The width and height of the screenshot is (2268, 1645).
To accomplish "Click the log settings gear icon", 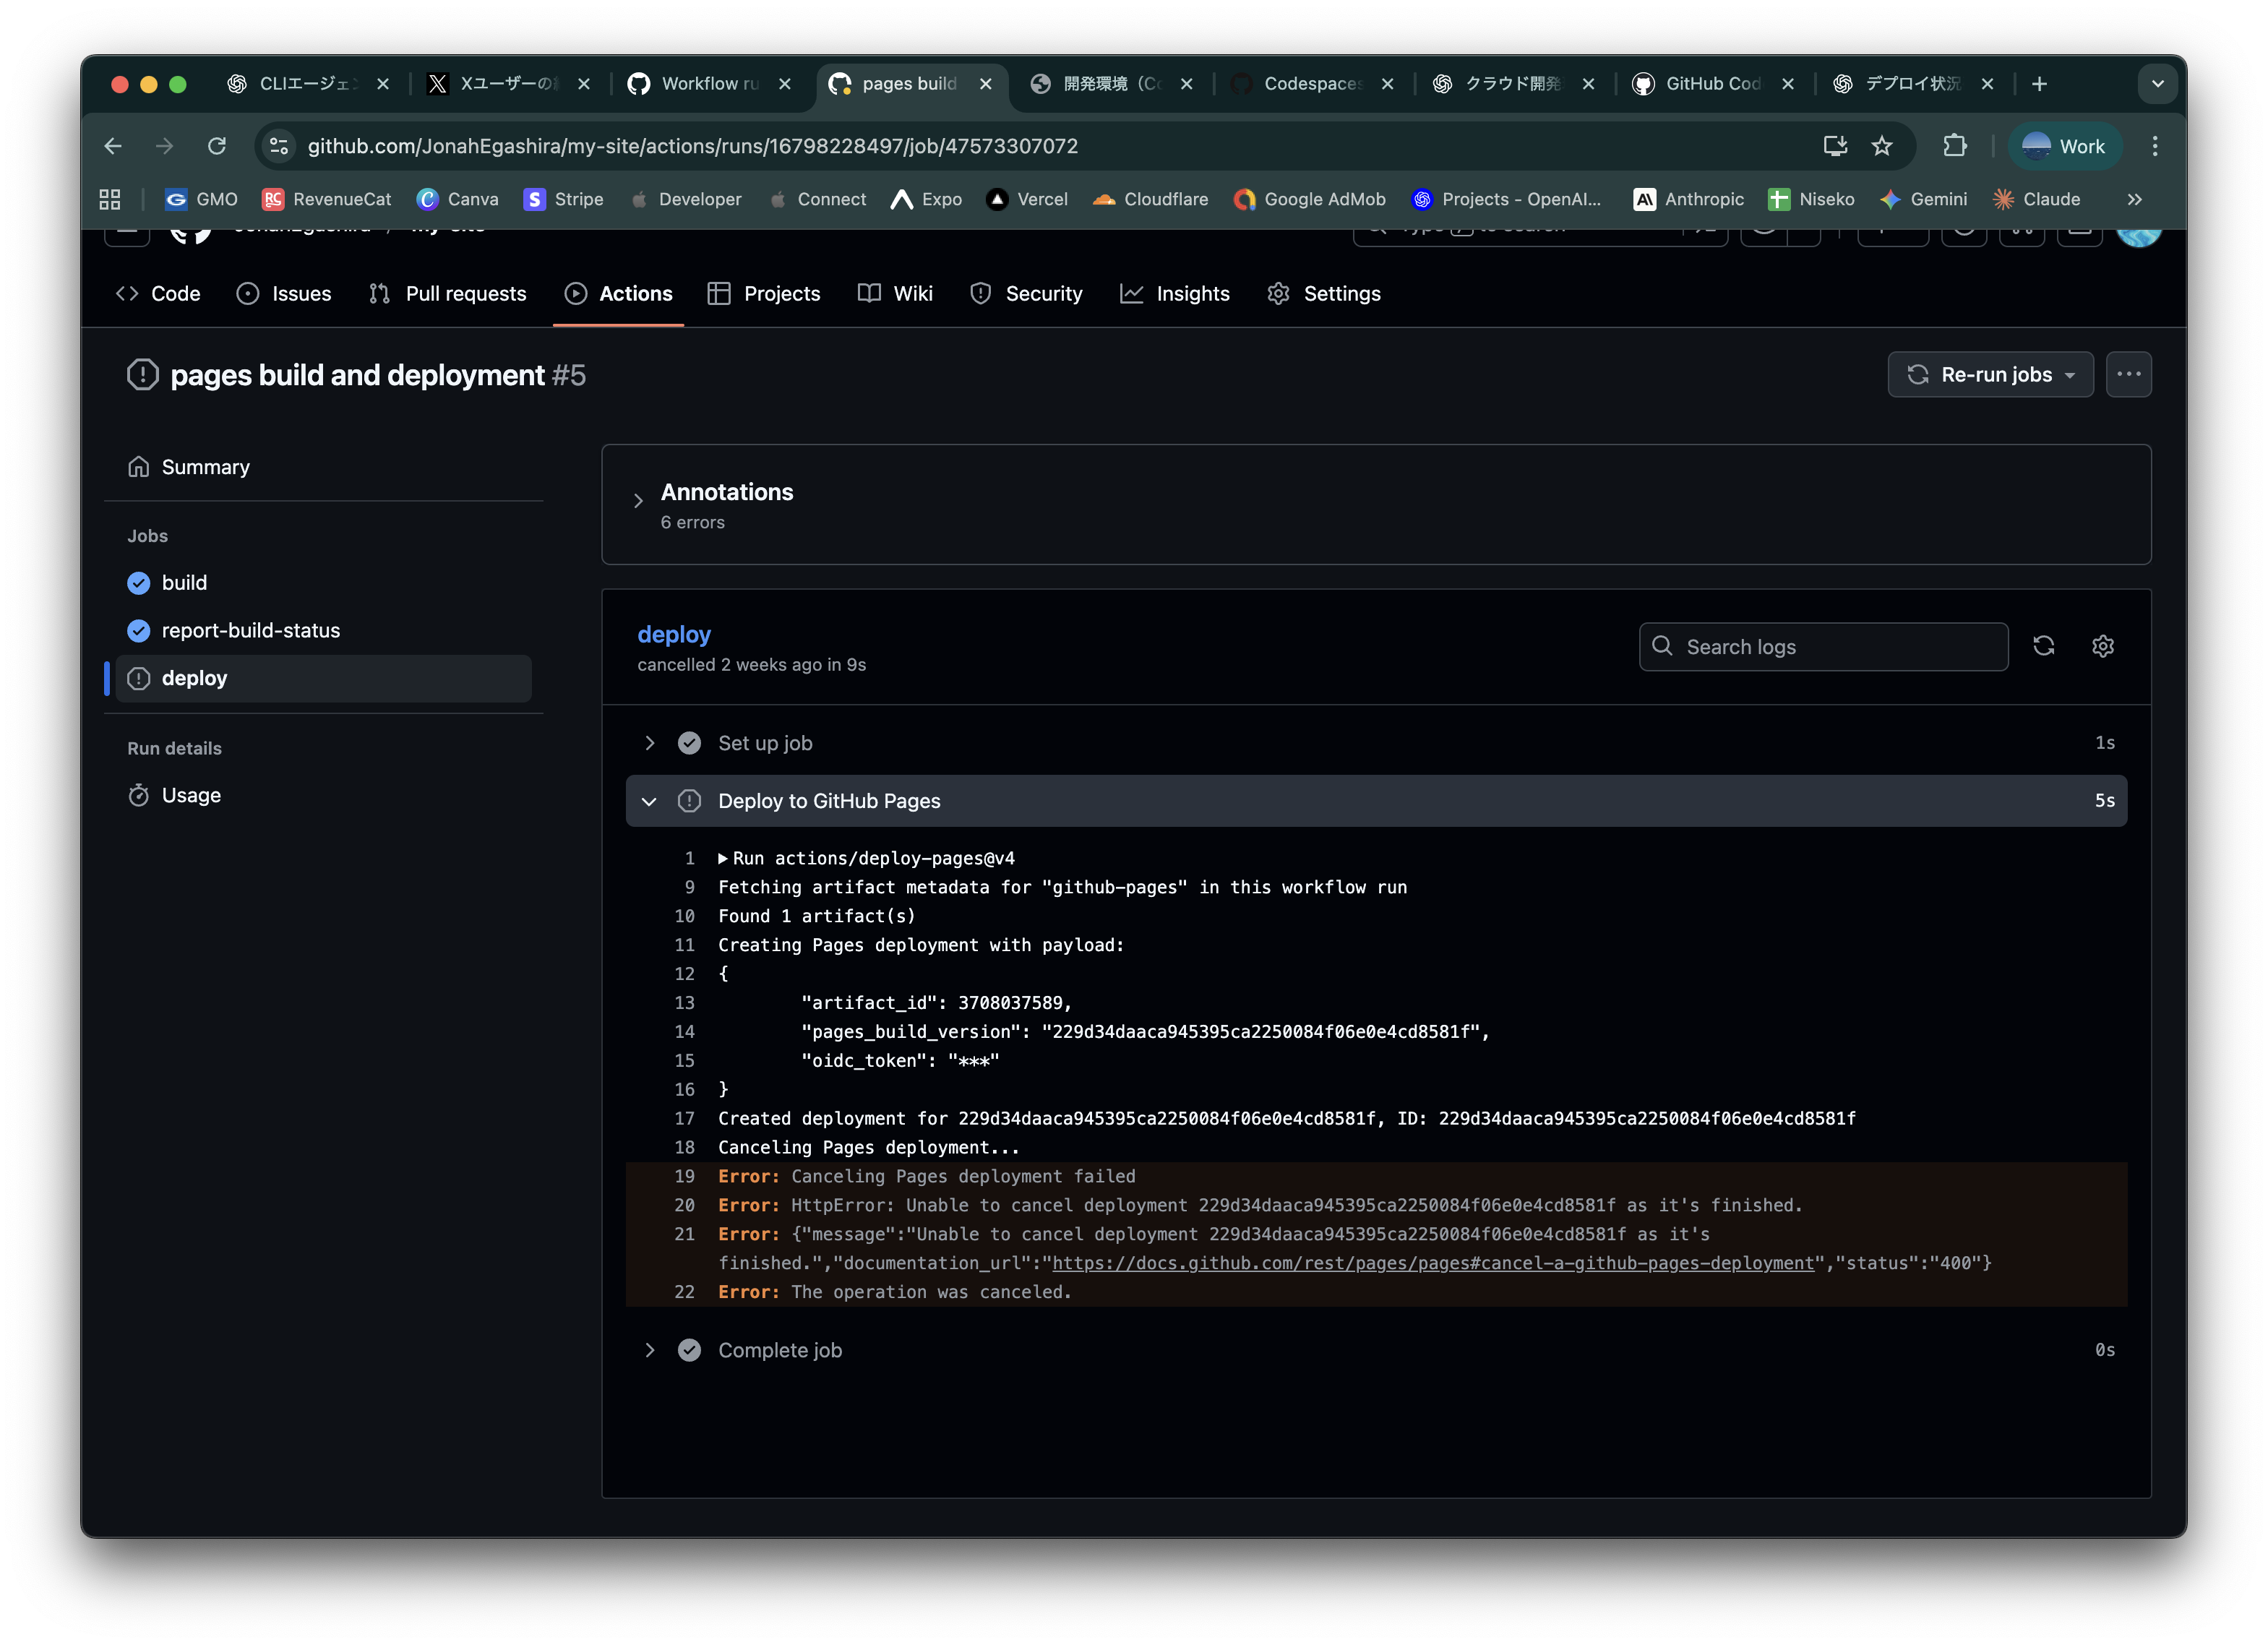I will (2102, 646).
